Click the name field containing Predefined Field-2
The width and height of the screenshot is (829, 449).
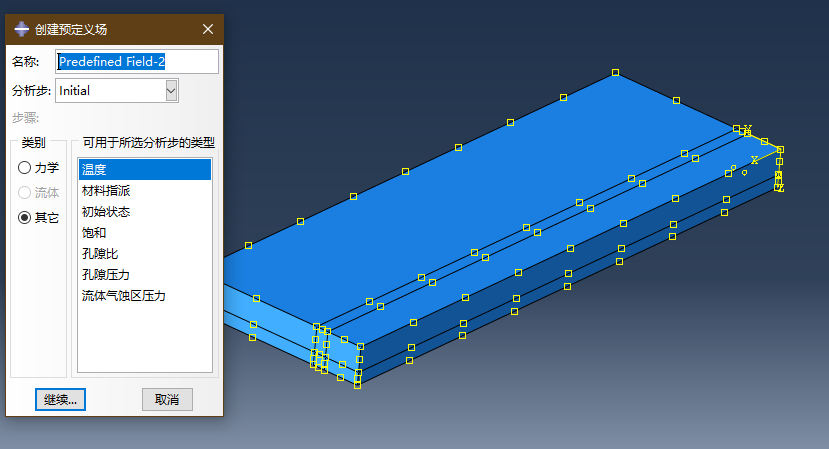click(137, 61)
